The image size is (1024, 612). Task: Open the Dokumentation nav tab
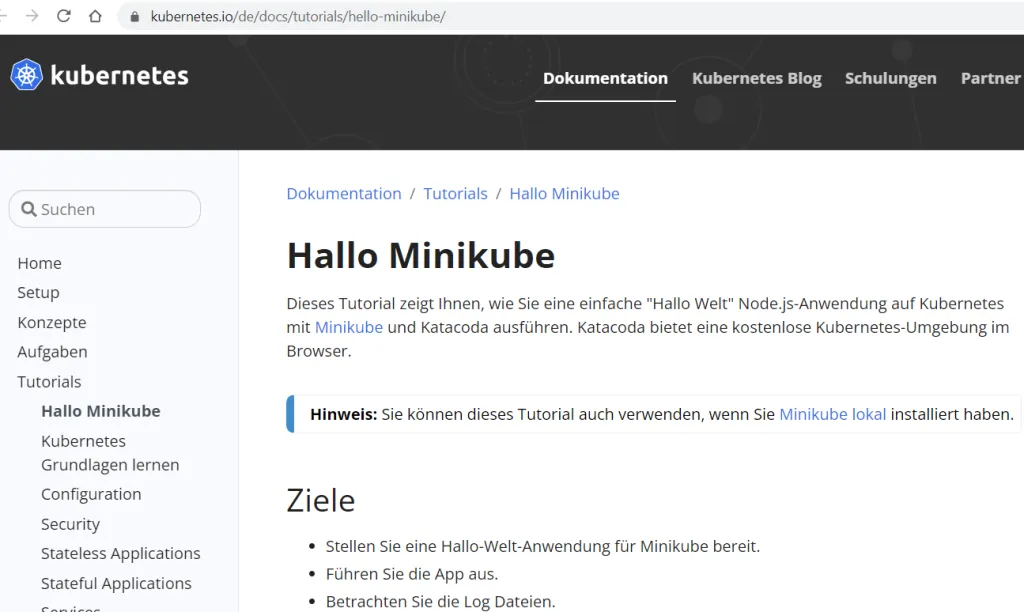[x=605, y=78]
